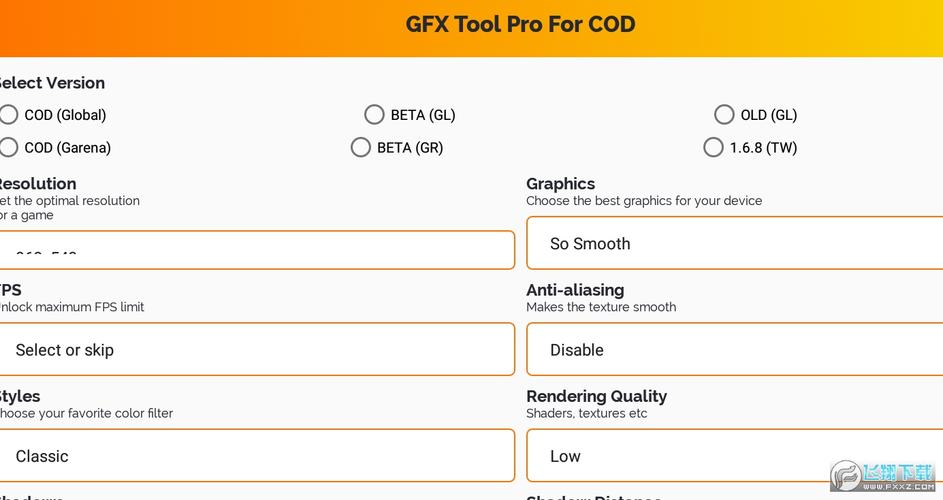Click 'Choose the best graphics for your device' text
The height and width of the screenshot is (500, 943).
[x=644, y=201]
